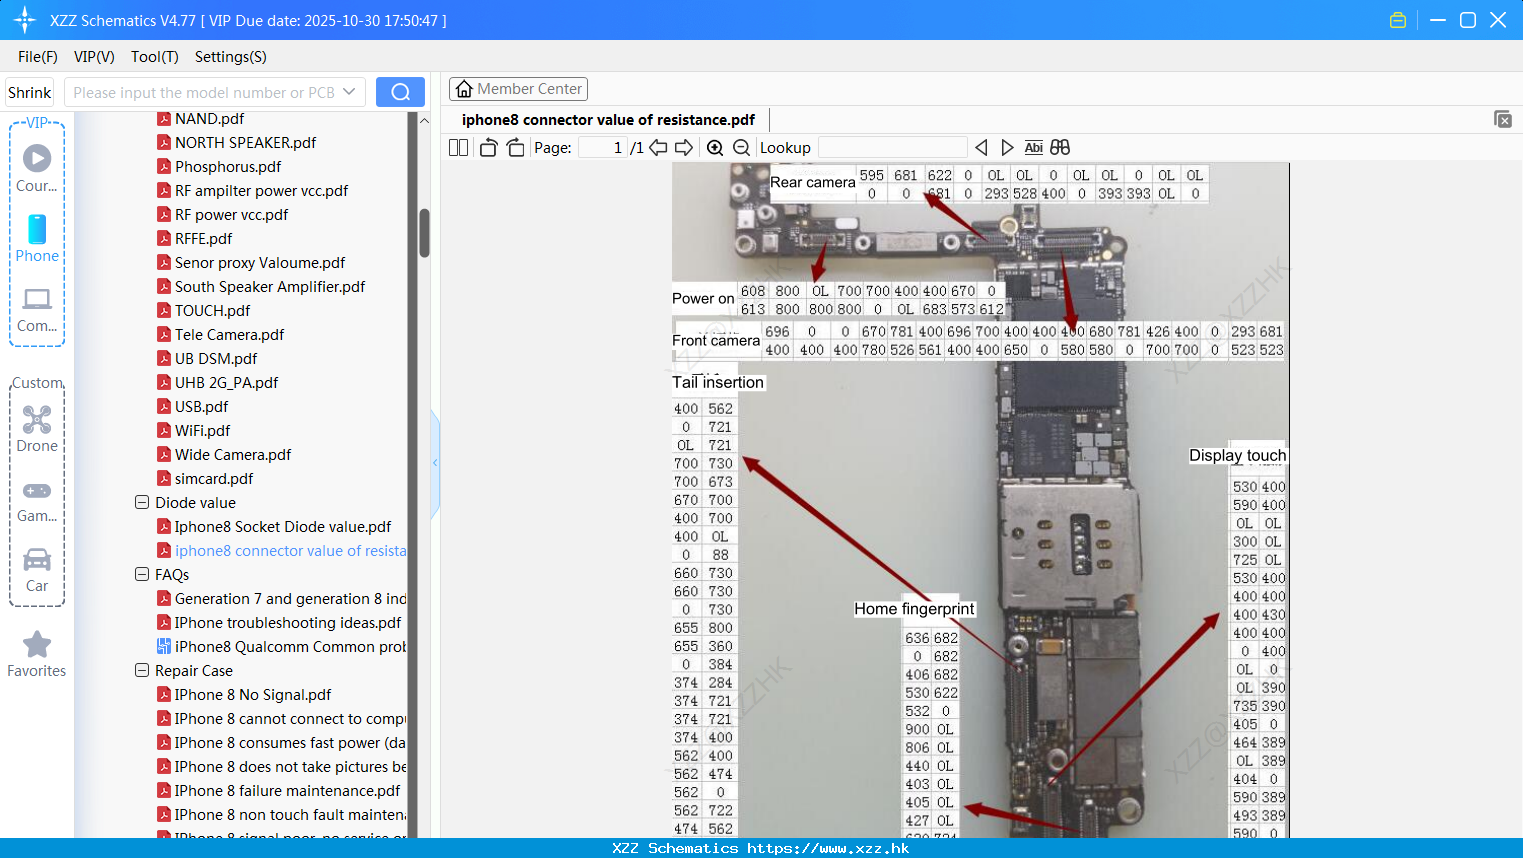Click the Page number field

[602, 148]
